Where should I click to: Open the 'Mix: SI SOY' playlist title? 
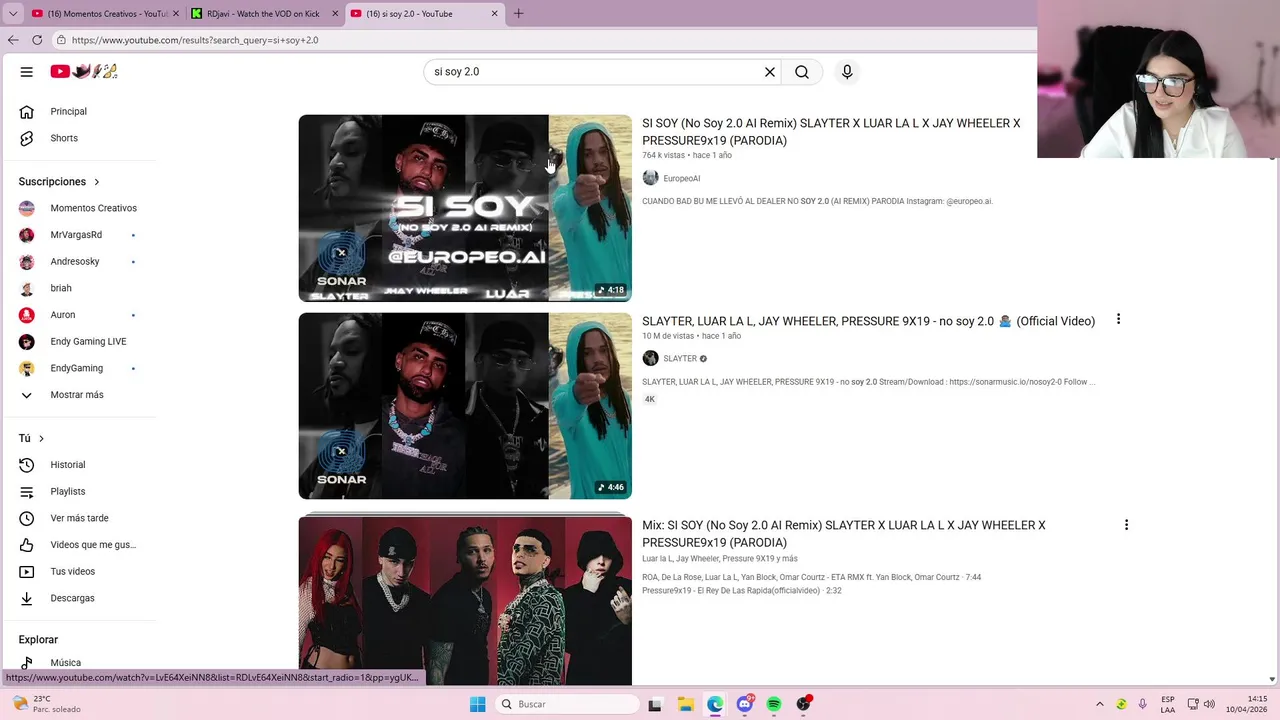843,534
